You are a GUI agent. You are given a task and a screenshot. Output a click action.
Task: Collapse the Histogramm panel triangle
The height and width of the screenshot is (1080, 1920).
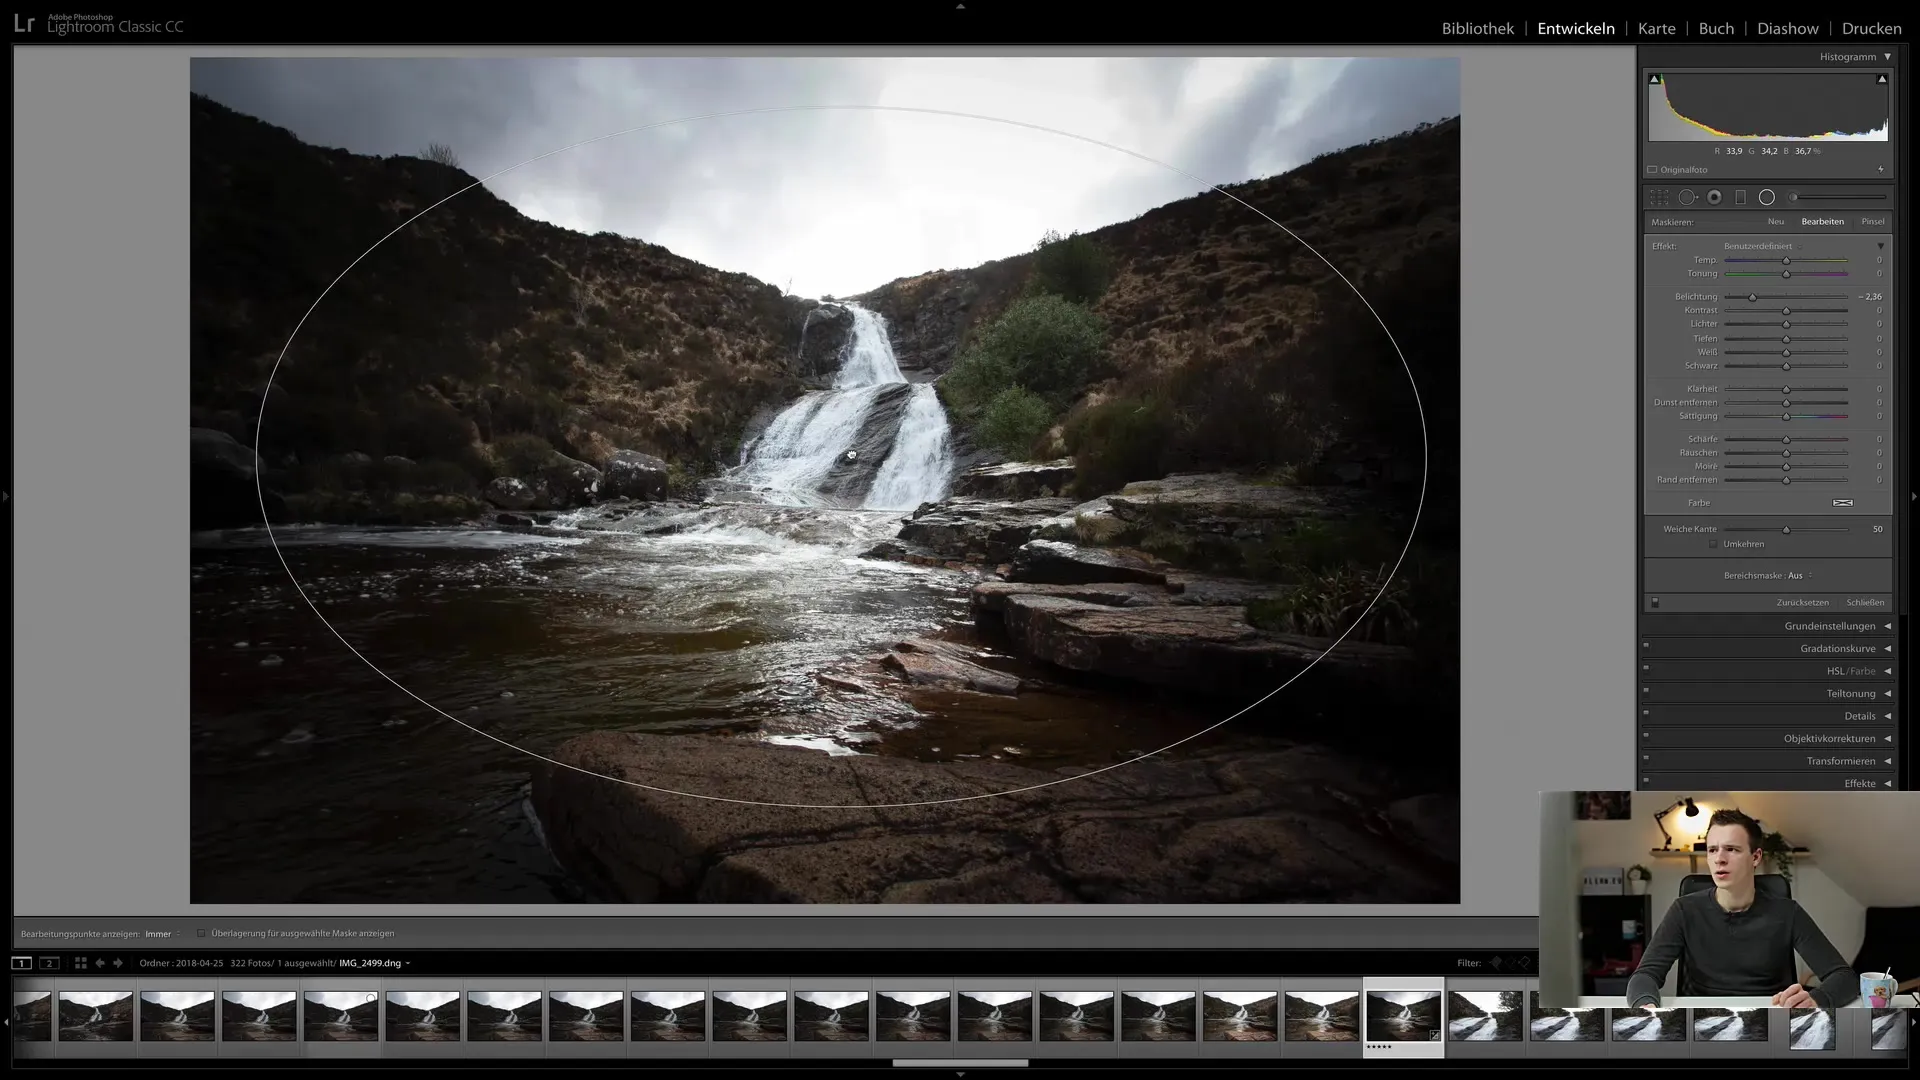[1887, 57]
